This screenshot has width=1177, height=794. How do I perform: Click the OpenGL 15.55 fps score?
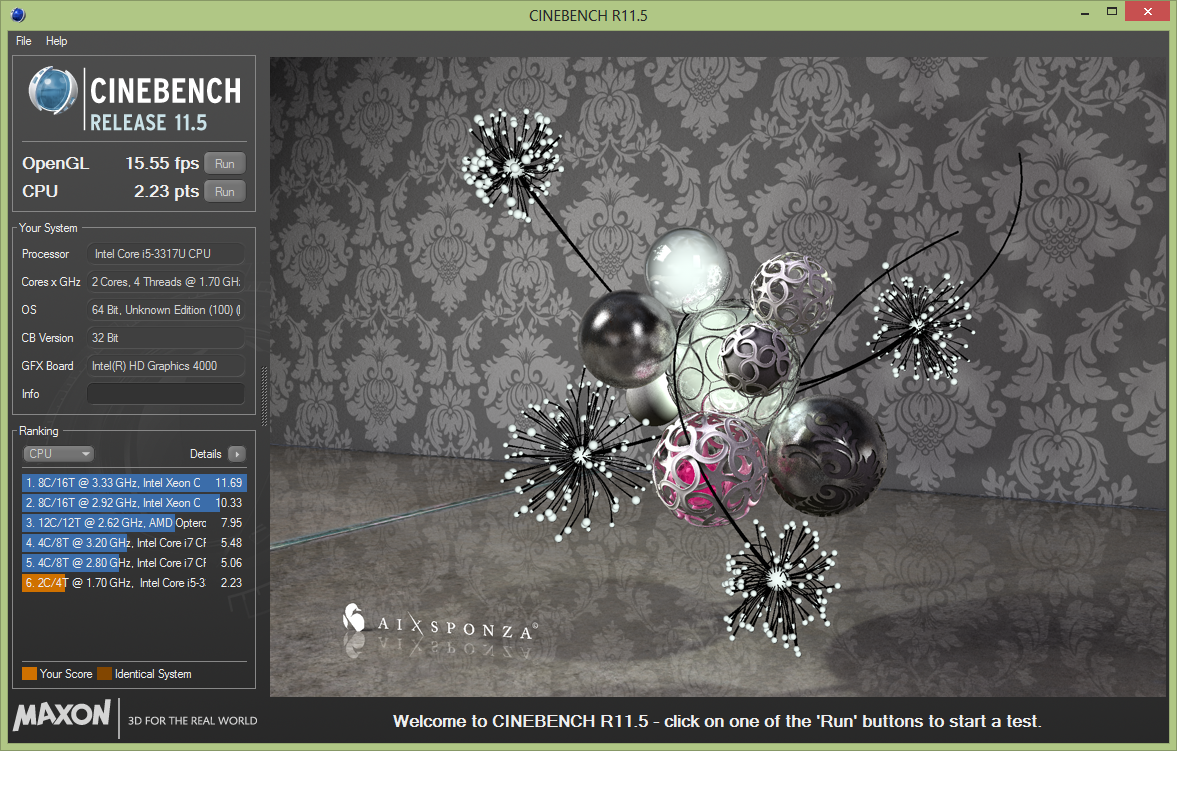tap(162, 164)
